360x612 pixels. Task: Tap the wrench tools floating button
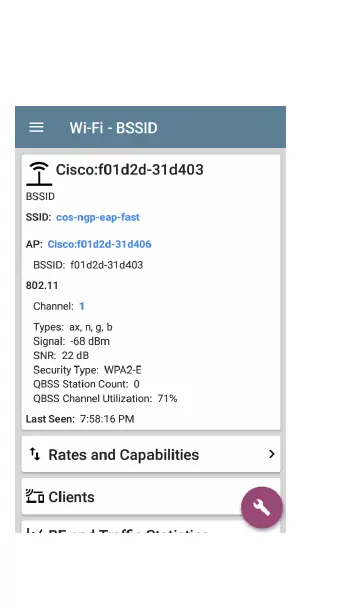(x=262, y=507)
